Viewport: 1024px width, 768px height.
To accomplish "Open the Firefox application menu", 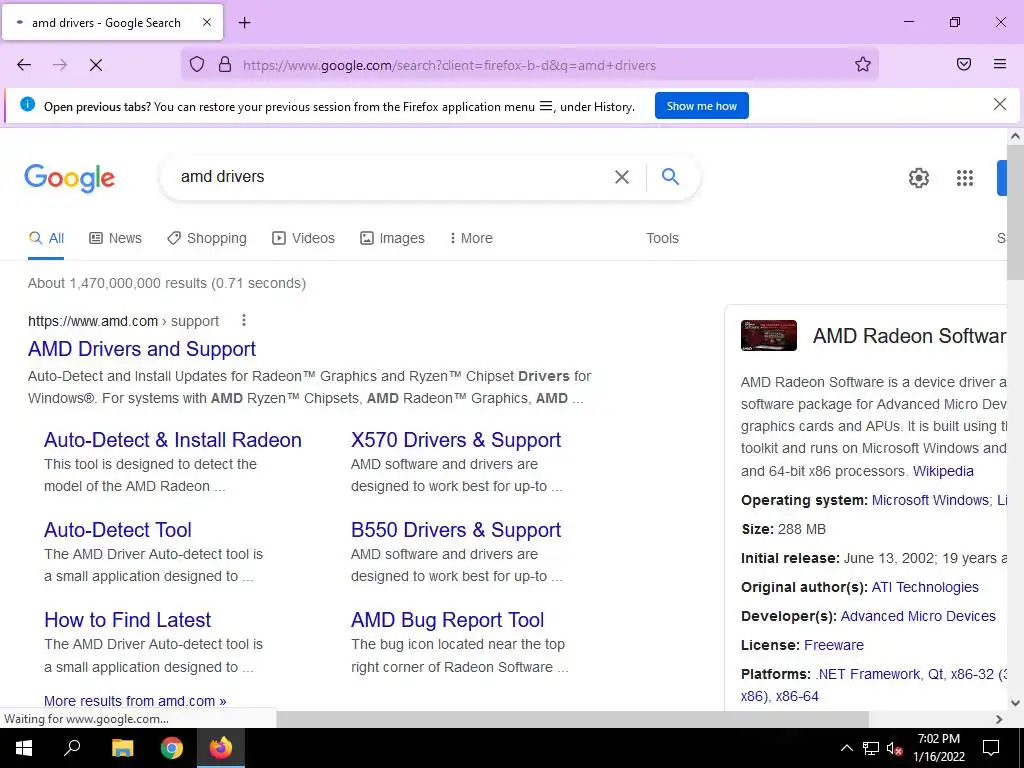I will point(1000,64).
